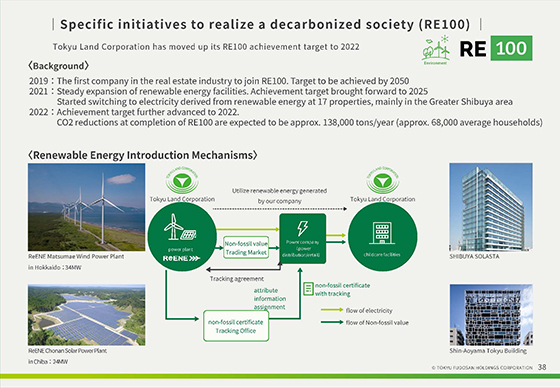Viewport: 560px width, 388px height.
Task: Click the 'in Chiba : 24MW' caption
Action: 48,362
